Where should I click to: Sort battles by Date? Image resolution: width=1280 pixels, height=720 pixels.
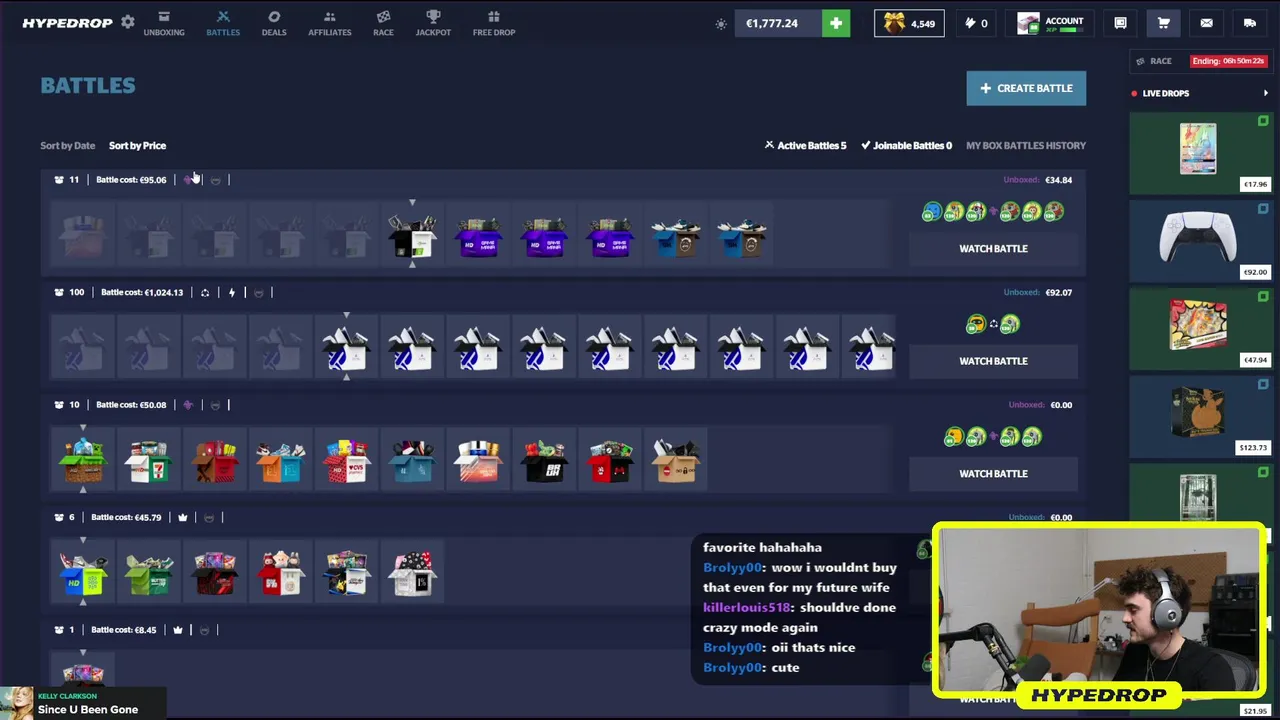coord(68,146)
